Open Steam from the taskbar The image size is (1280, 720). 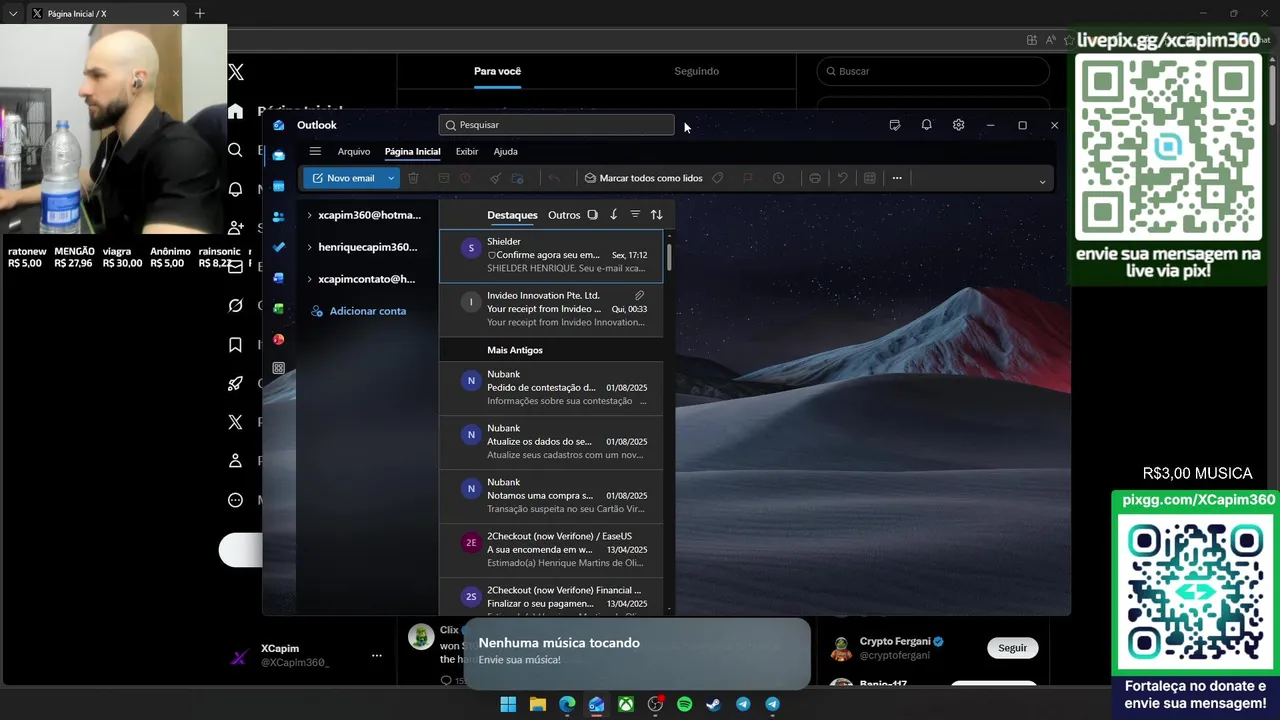(713, 704)
